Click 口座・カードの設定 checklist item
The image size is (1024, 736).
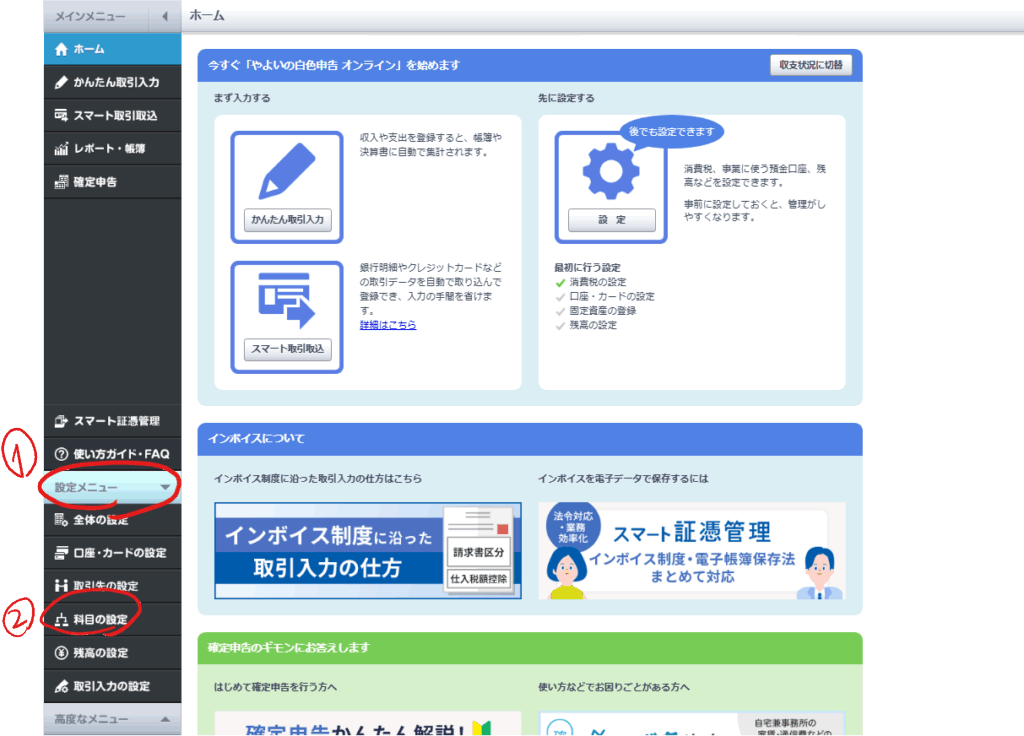tap(611, 297)
